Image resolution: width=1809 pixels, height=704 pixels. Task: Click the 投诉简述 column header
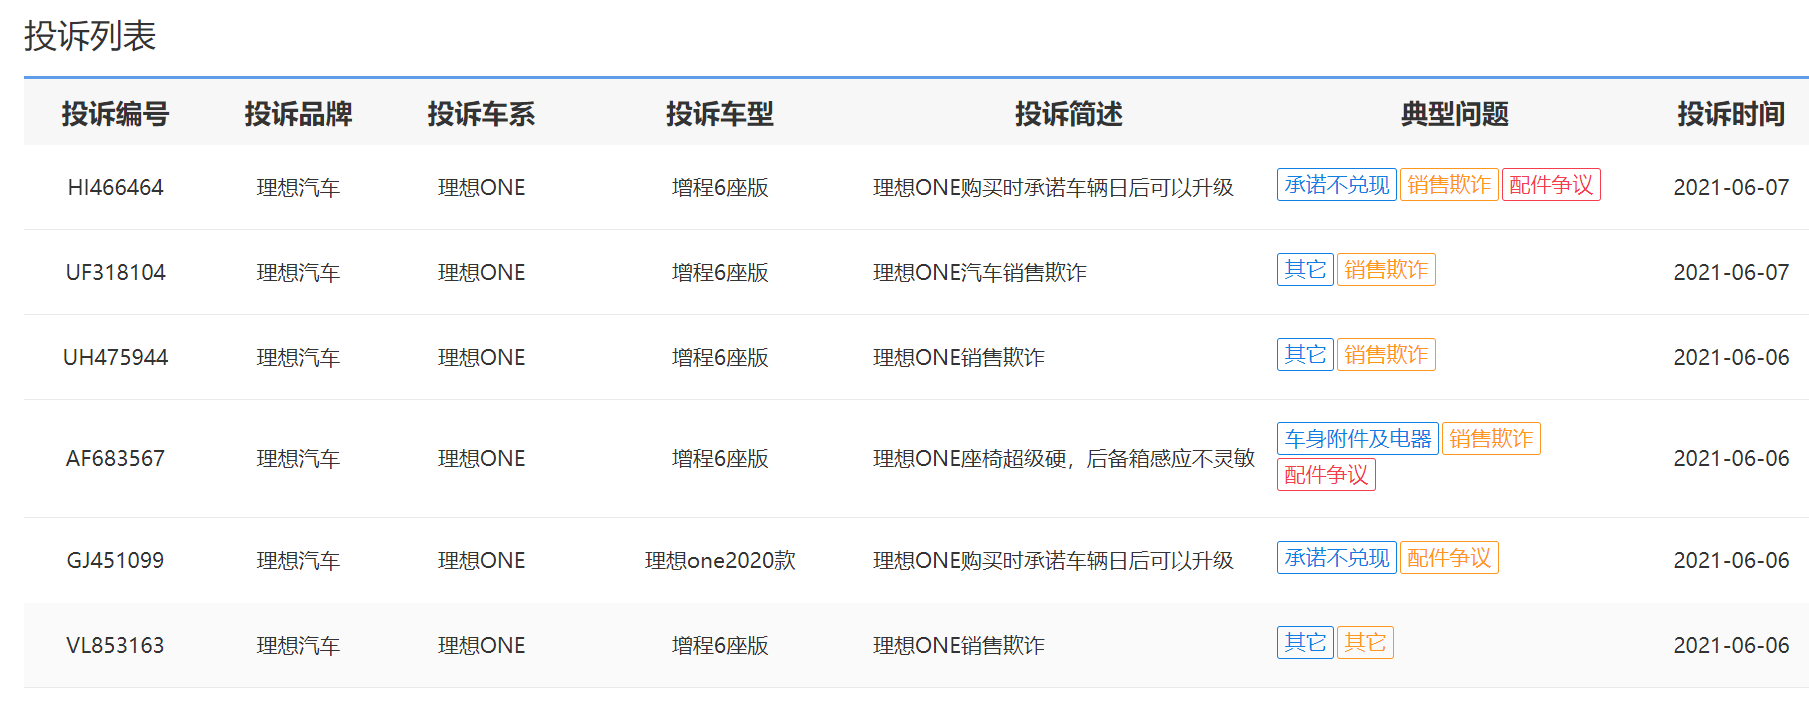point(1069,114)
